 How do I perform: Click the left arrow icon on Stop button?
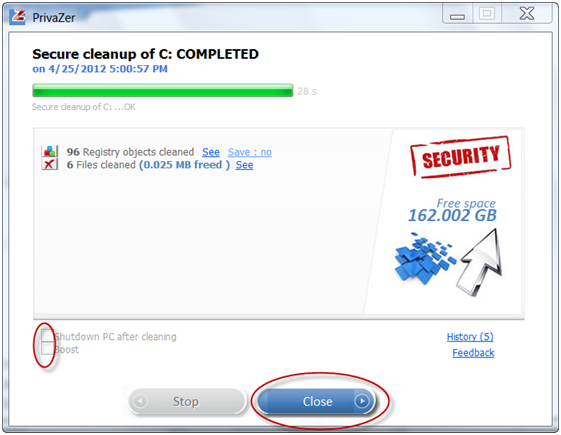click(140, 401)
